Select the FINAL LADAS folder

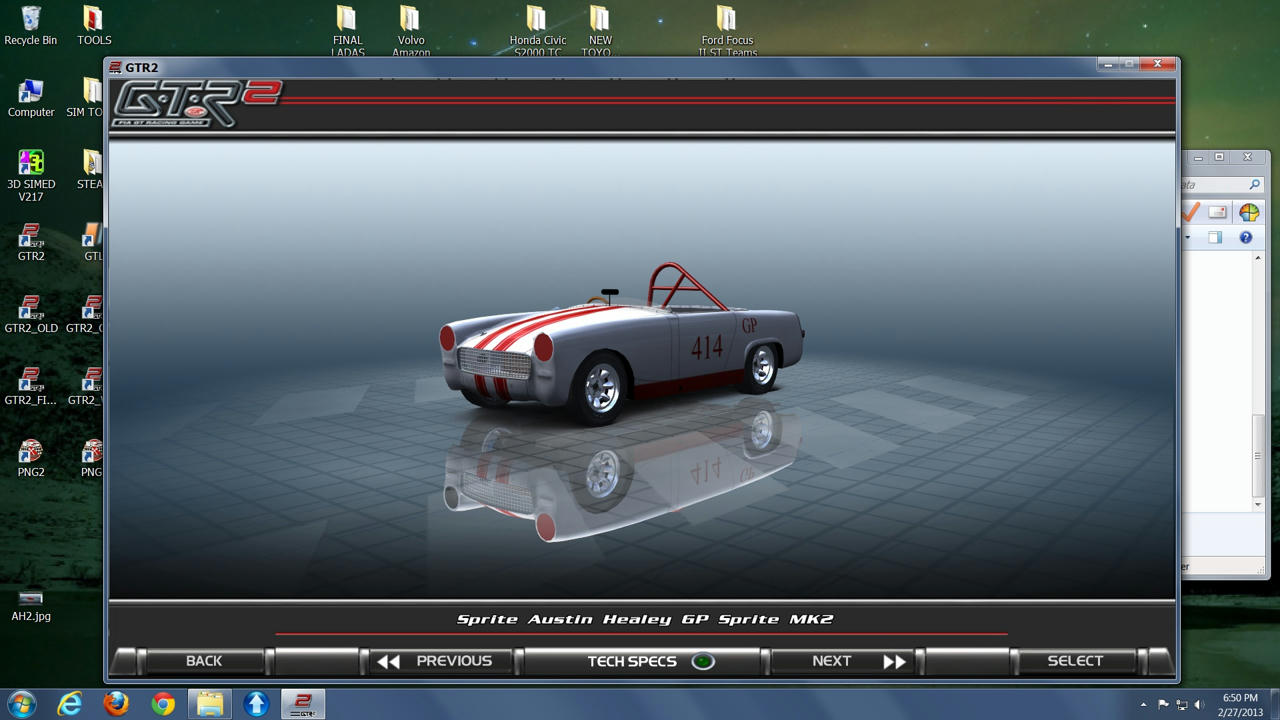point(348,30)
